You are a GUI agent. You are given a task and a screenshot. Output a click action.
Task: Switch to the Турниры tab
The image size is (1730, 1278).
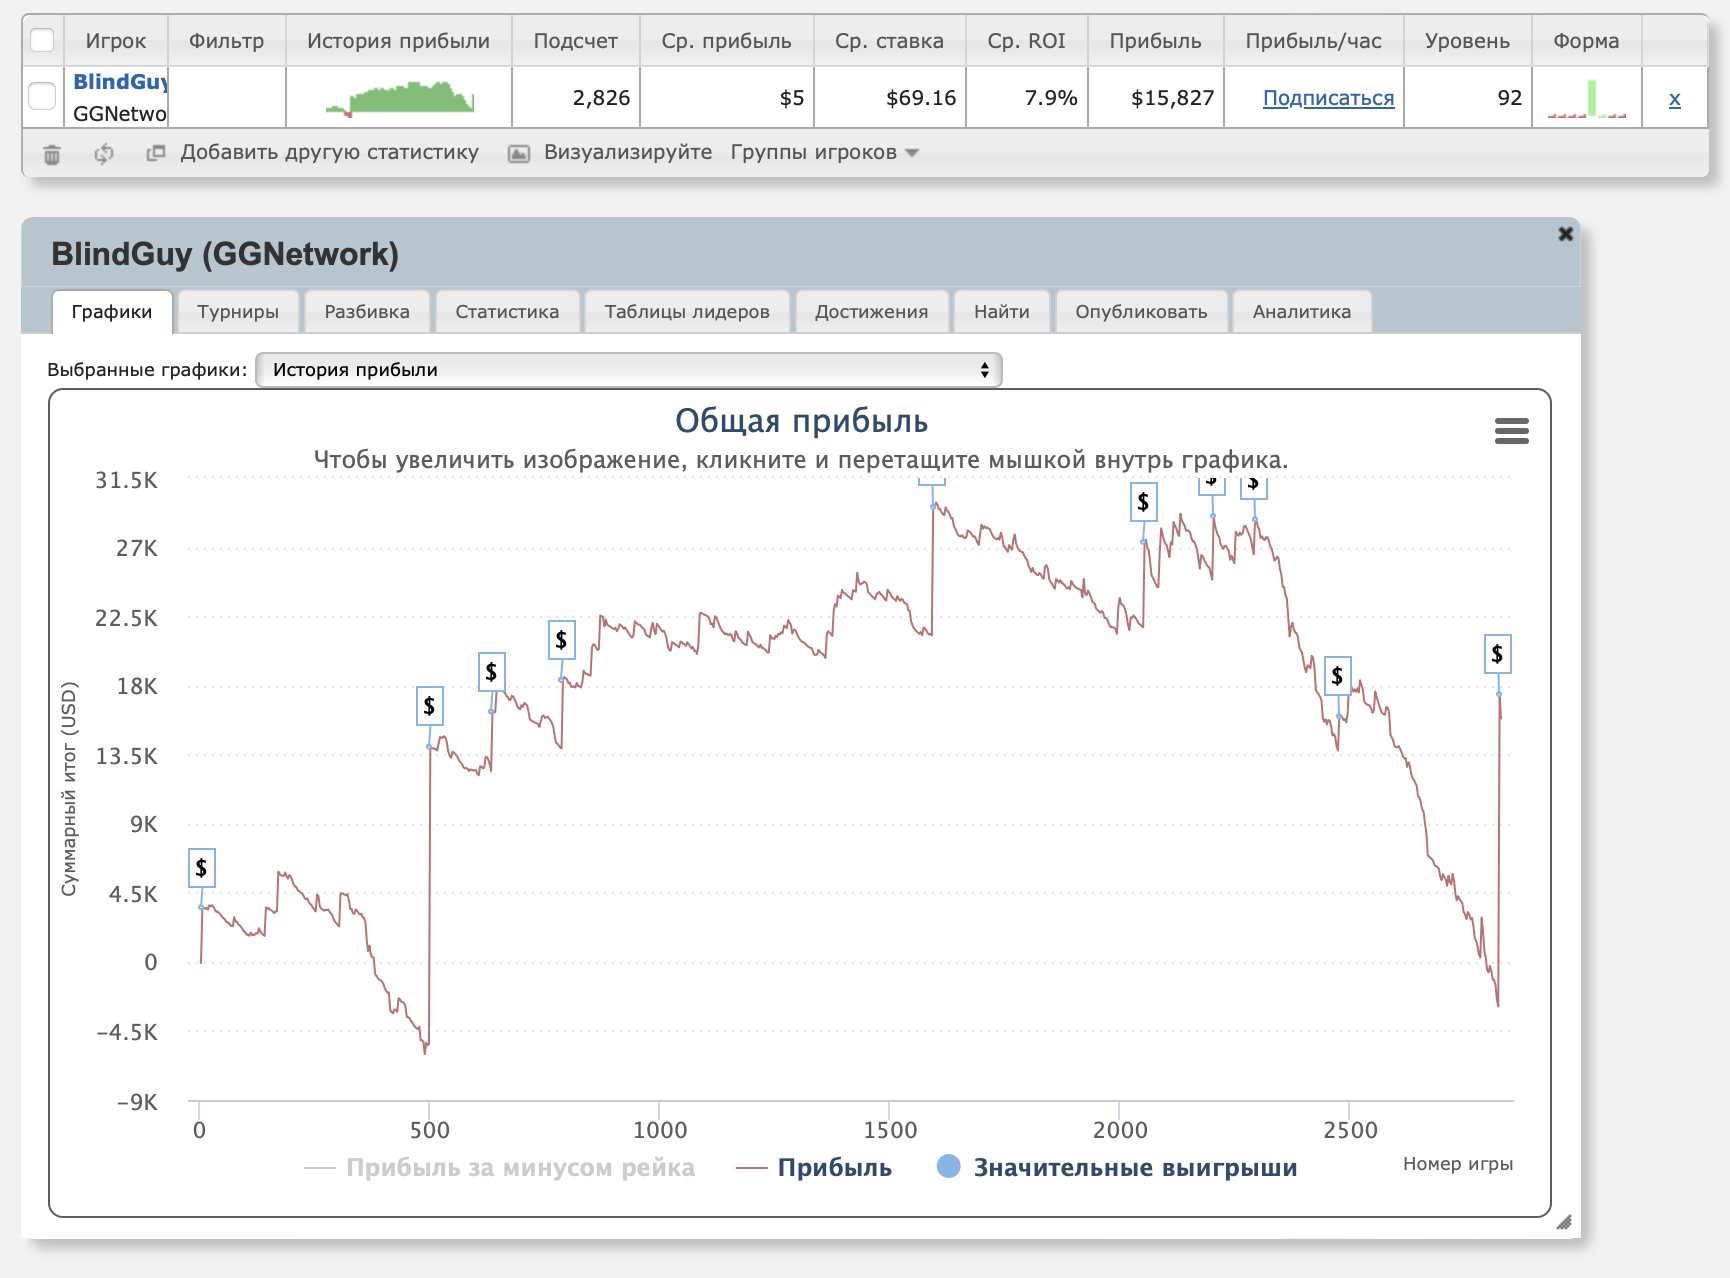pos(238,312)
